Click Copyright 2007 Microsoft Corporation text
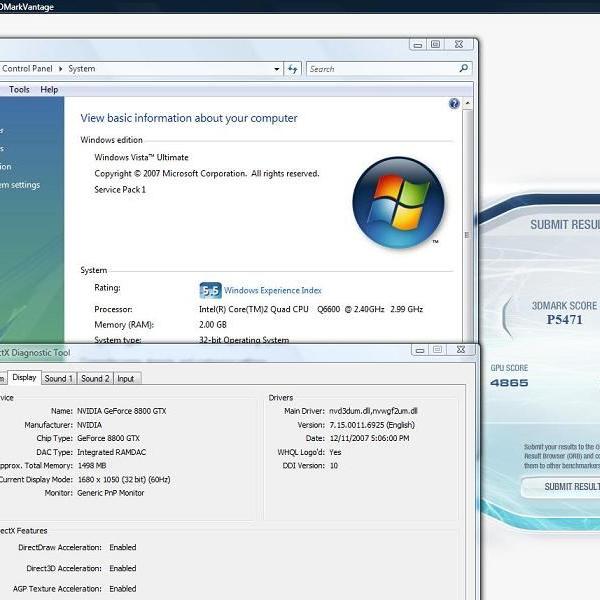Viewport: 600px width, 600px height. 207,174
